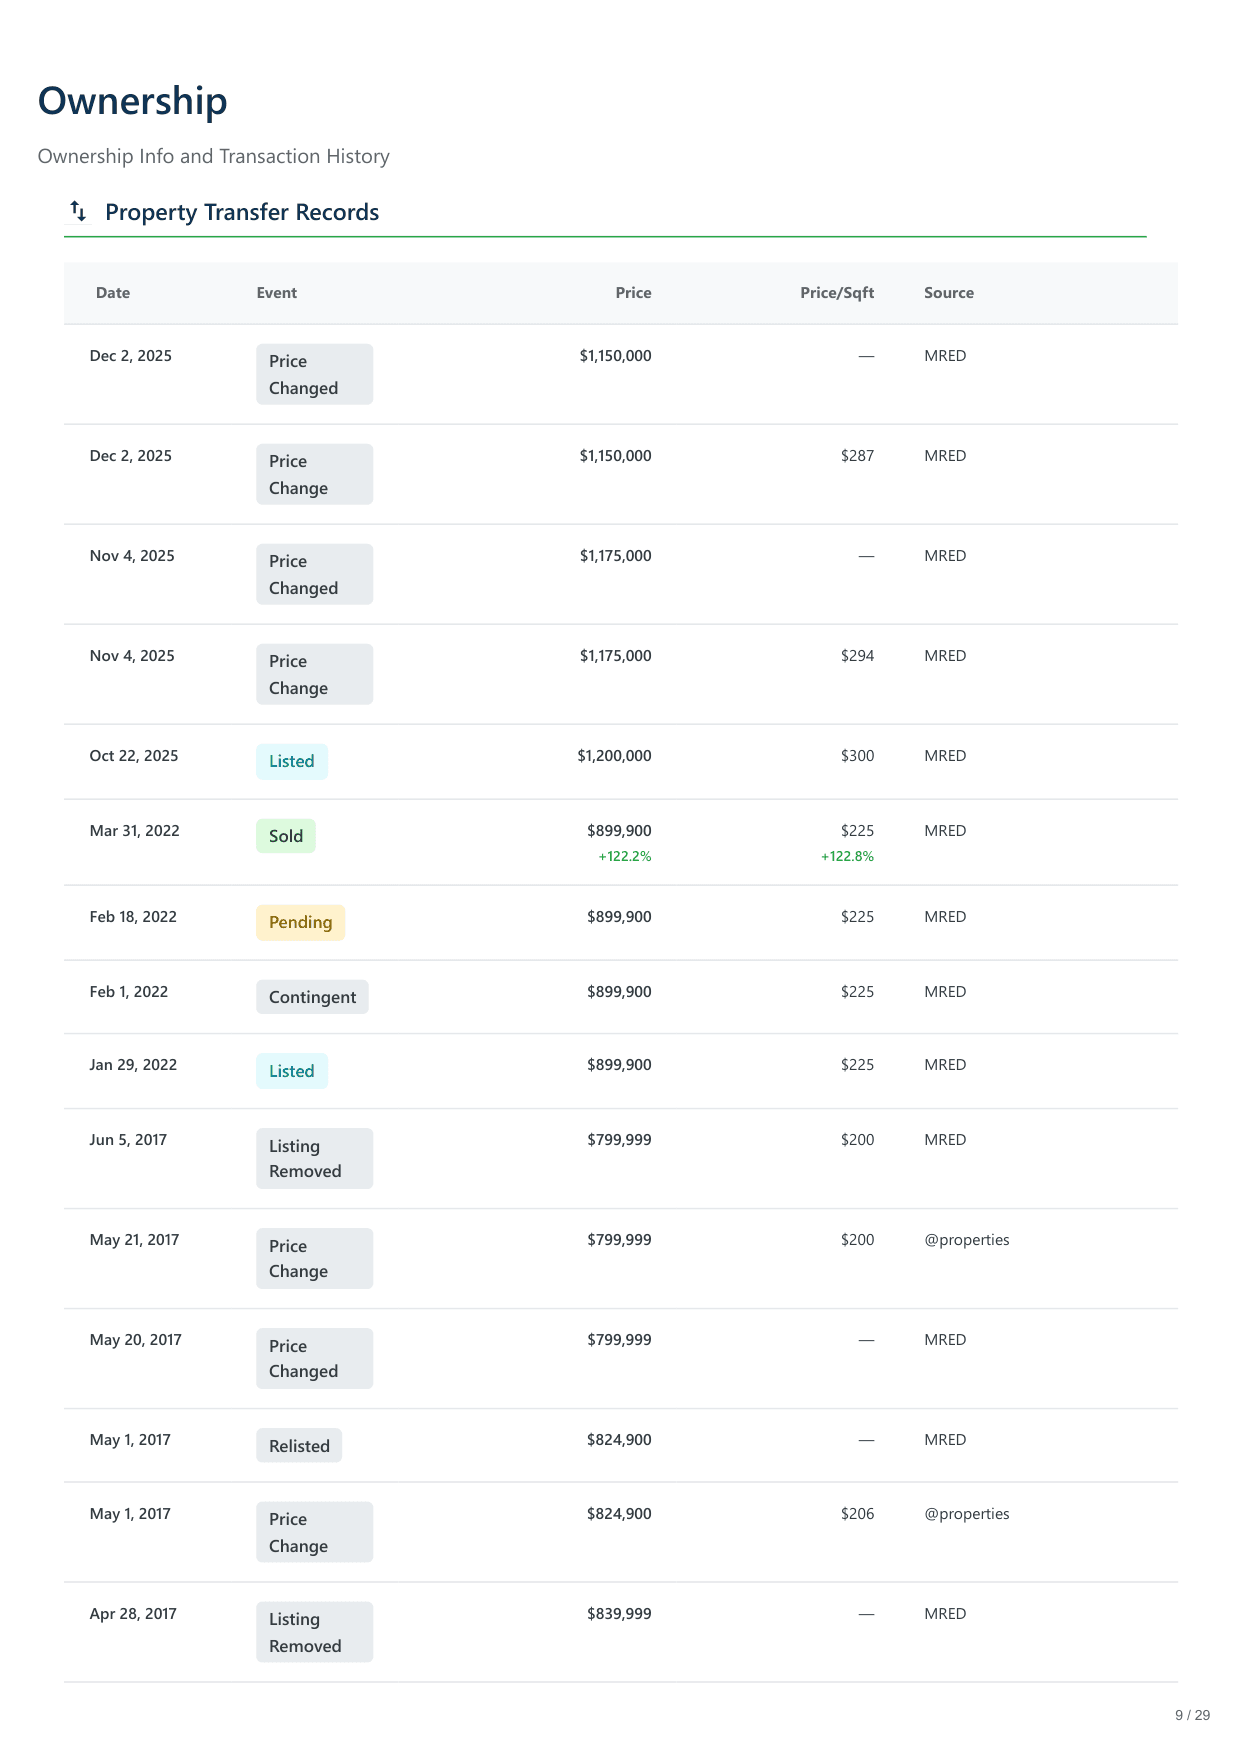Click the Relisted badge for May 1, 2017

[x=299, y=1446]
